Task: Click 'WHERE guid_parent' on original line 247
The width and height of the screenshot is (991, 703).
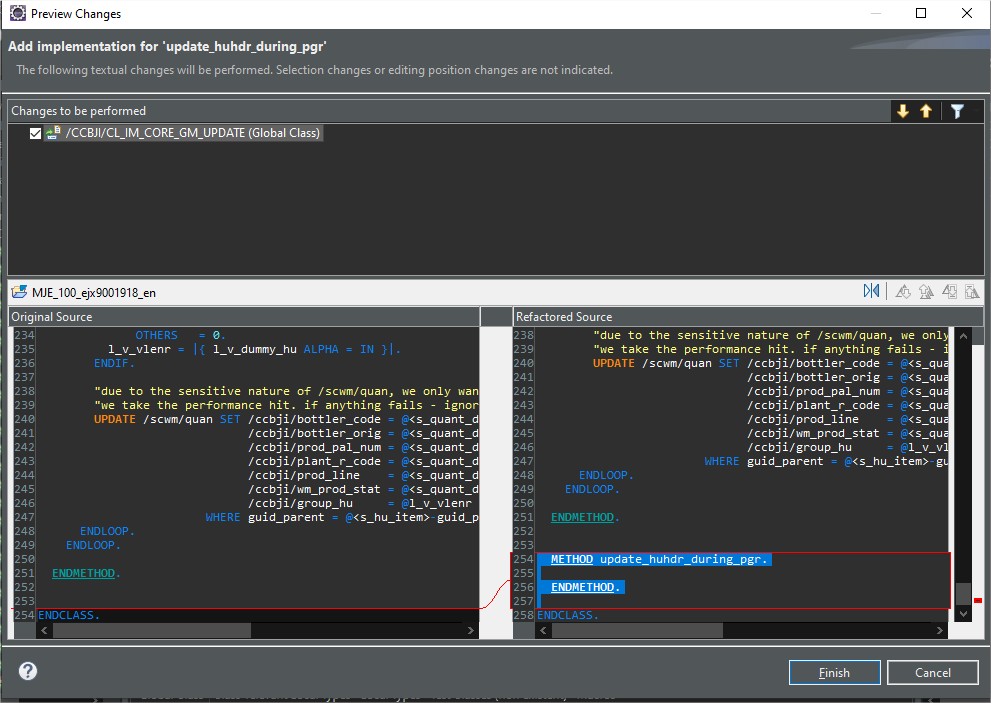Action: pos(265,517)
